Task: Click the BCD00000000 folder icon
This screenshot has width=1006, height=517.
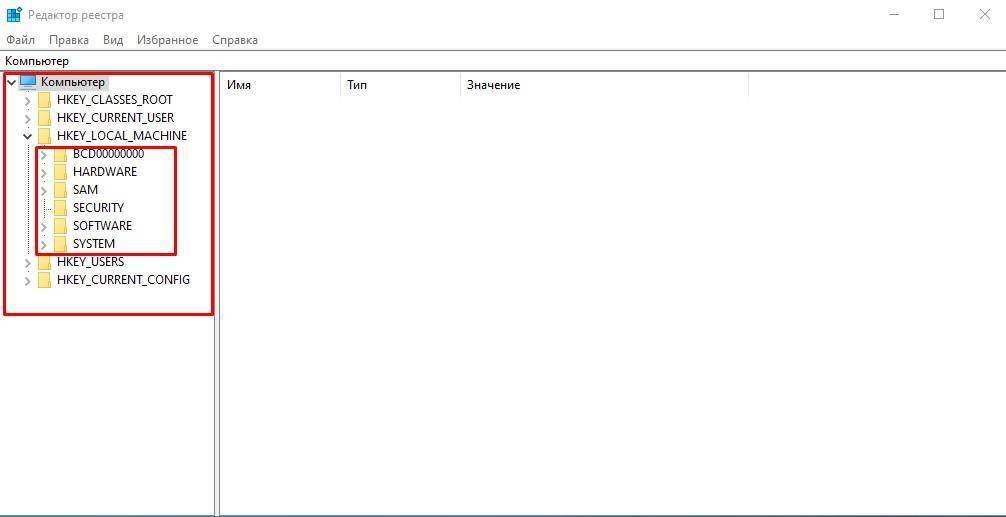Action: 60,154
